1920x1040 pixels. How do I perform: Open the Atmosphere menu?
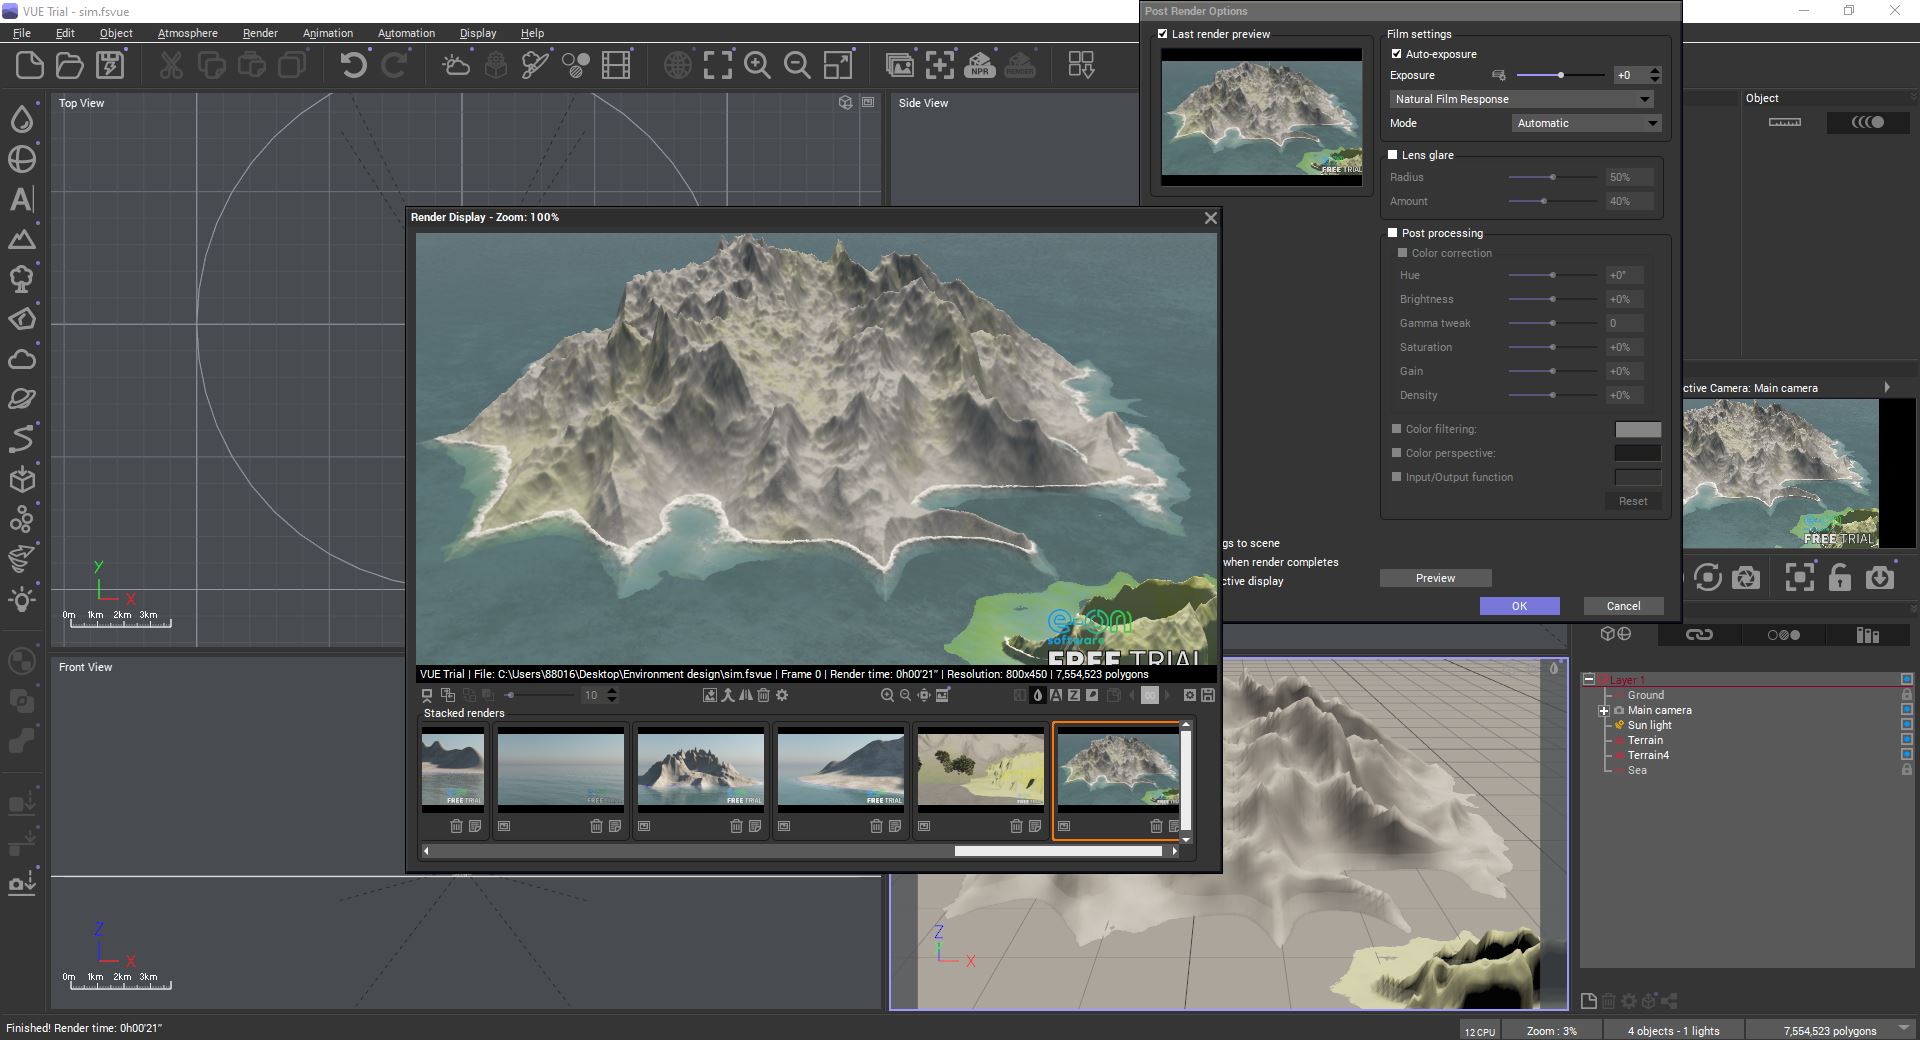[x=187, y=33]
